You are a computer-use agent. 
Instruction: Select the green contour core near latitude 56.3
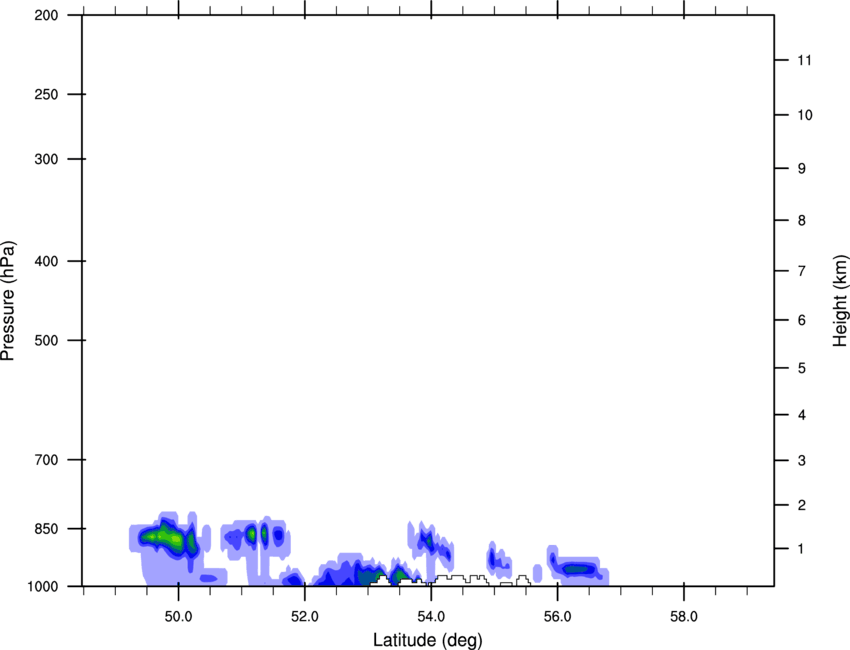click(578, 569)
